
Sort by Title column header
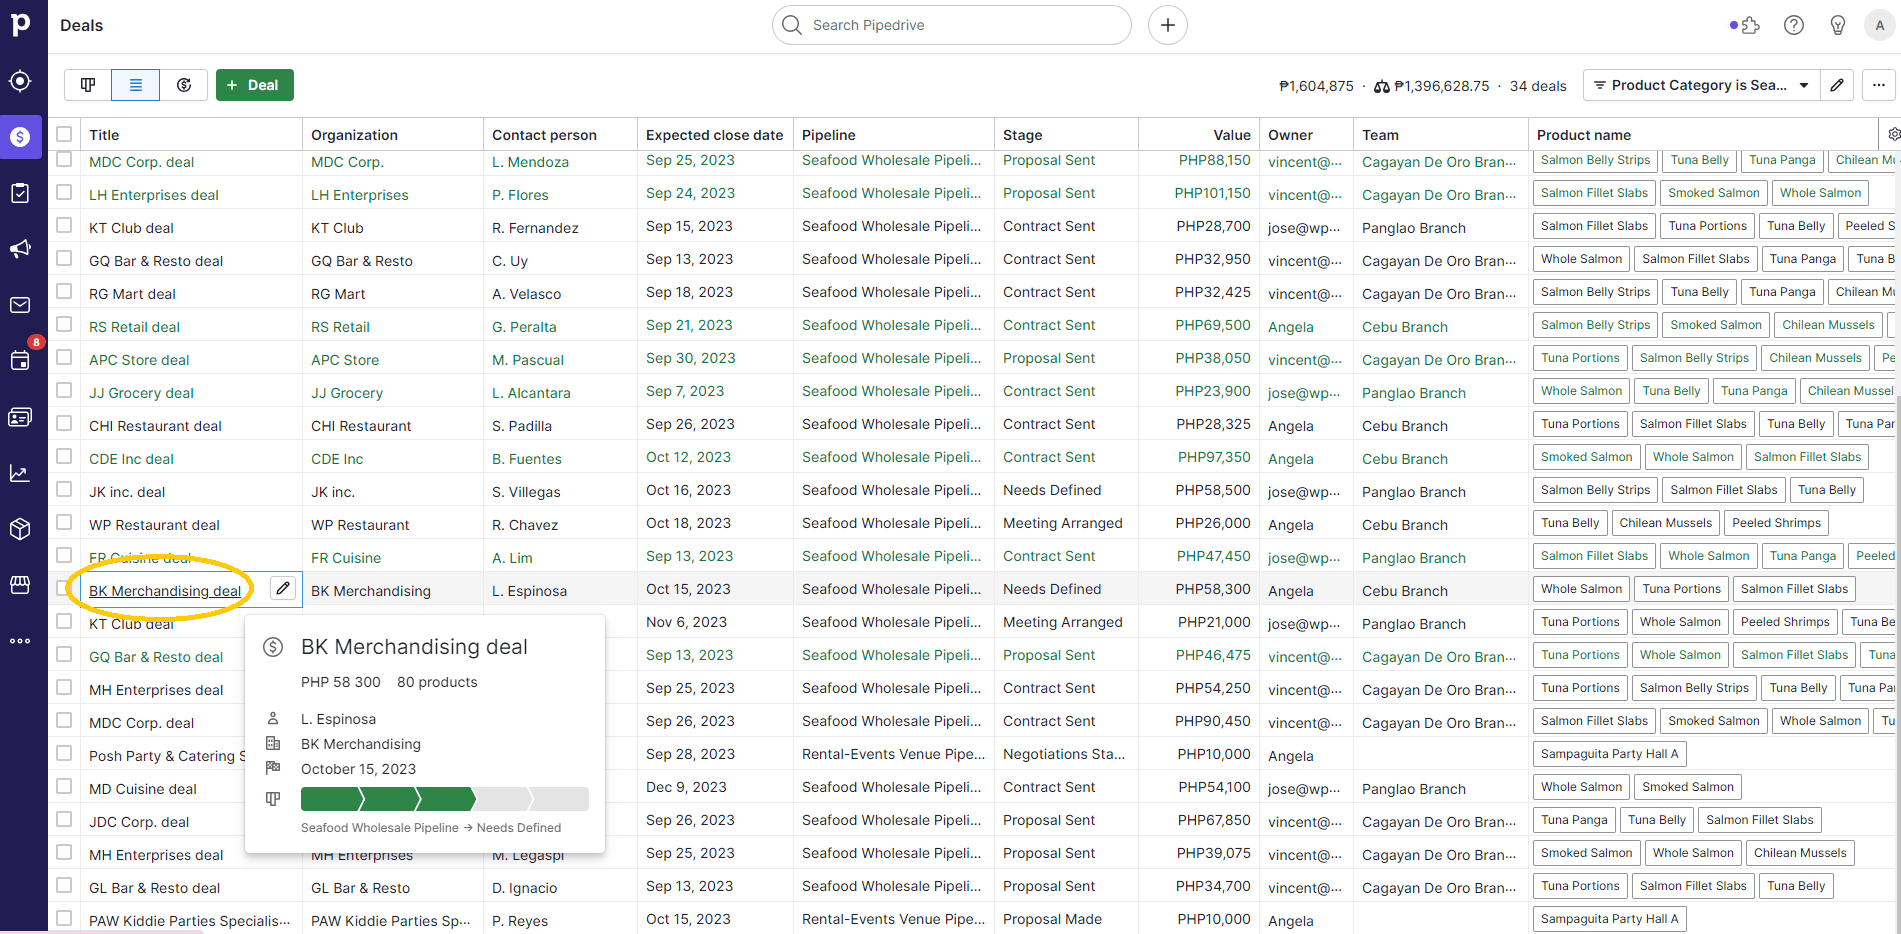click(104, 135)
